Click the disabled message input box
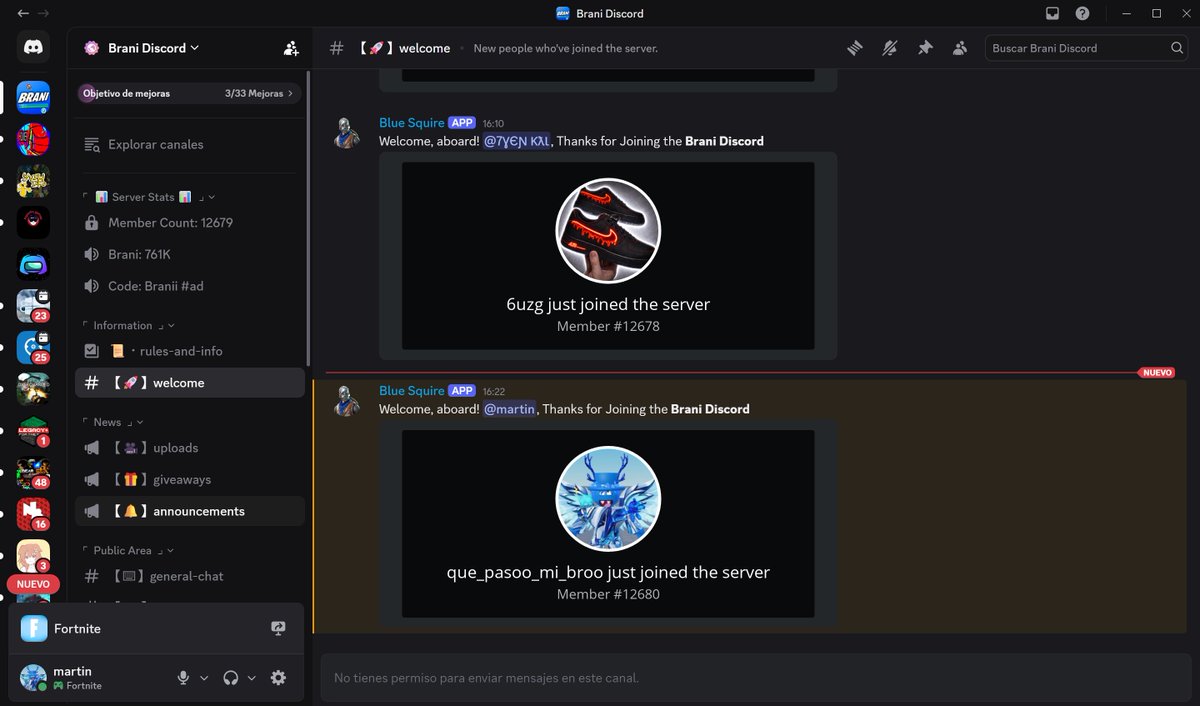 (x=756, y=678)
